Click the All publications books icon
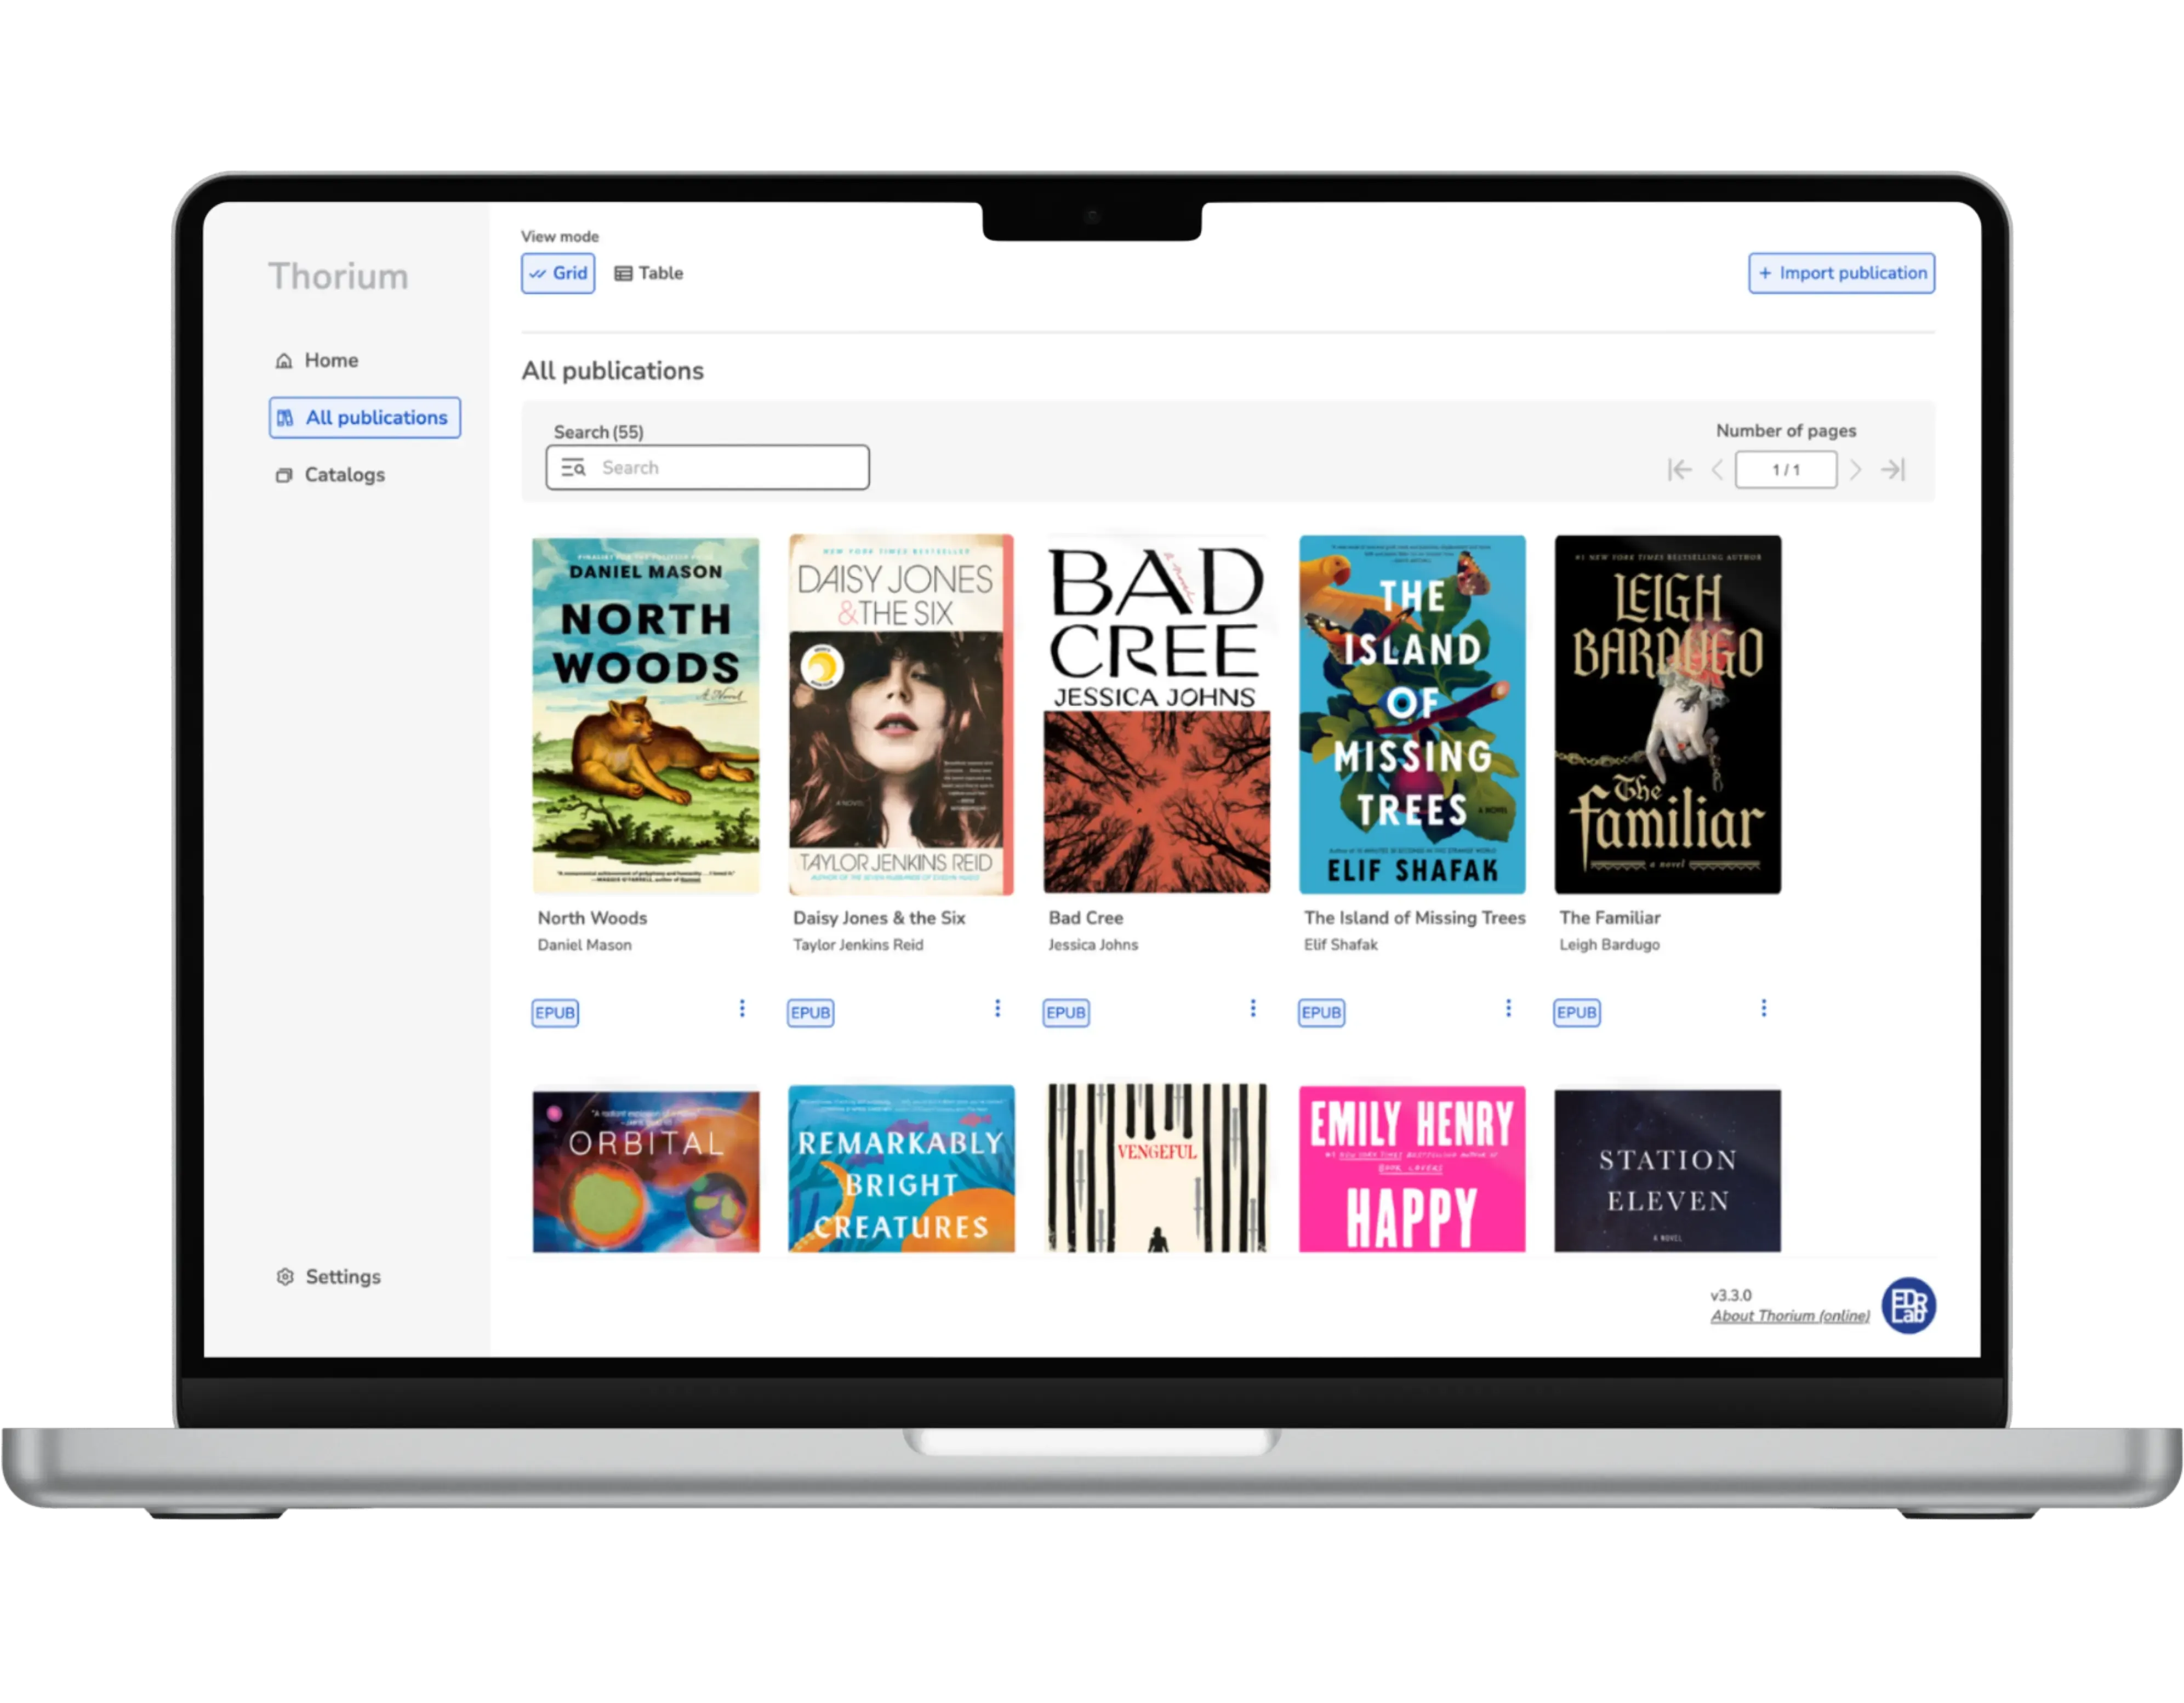This screenshot has height=1703, width=2184. click(285, 417)
